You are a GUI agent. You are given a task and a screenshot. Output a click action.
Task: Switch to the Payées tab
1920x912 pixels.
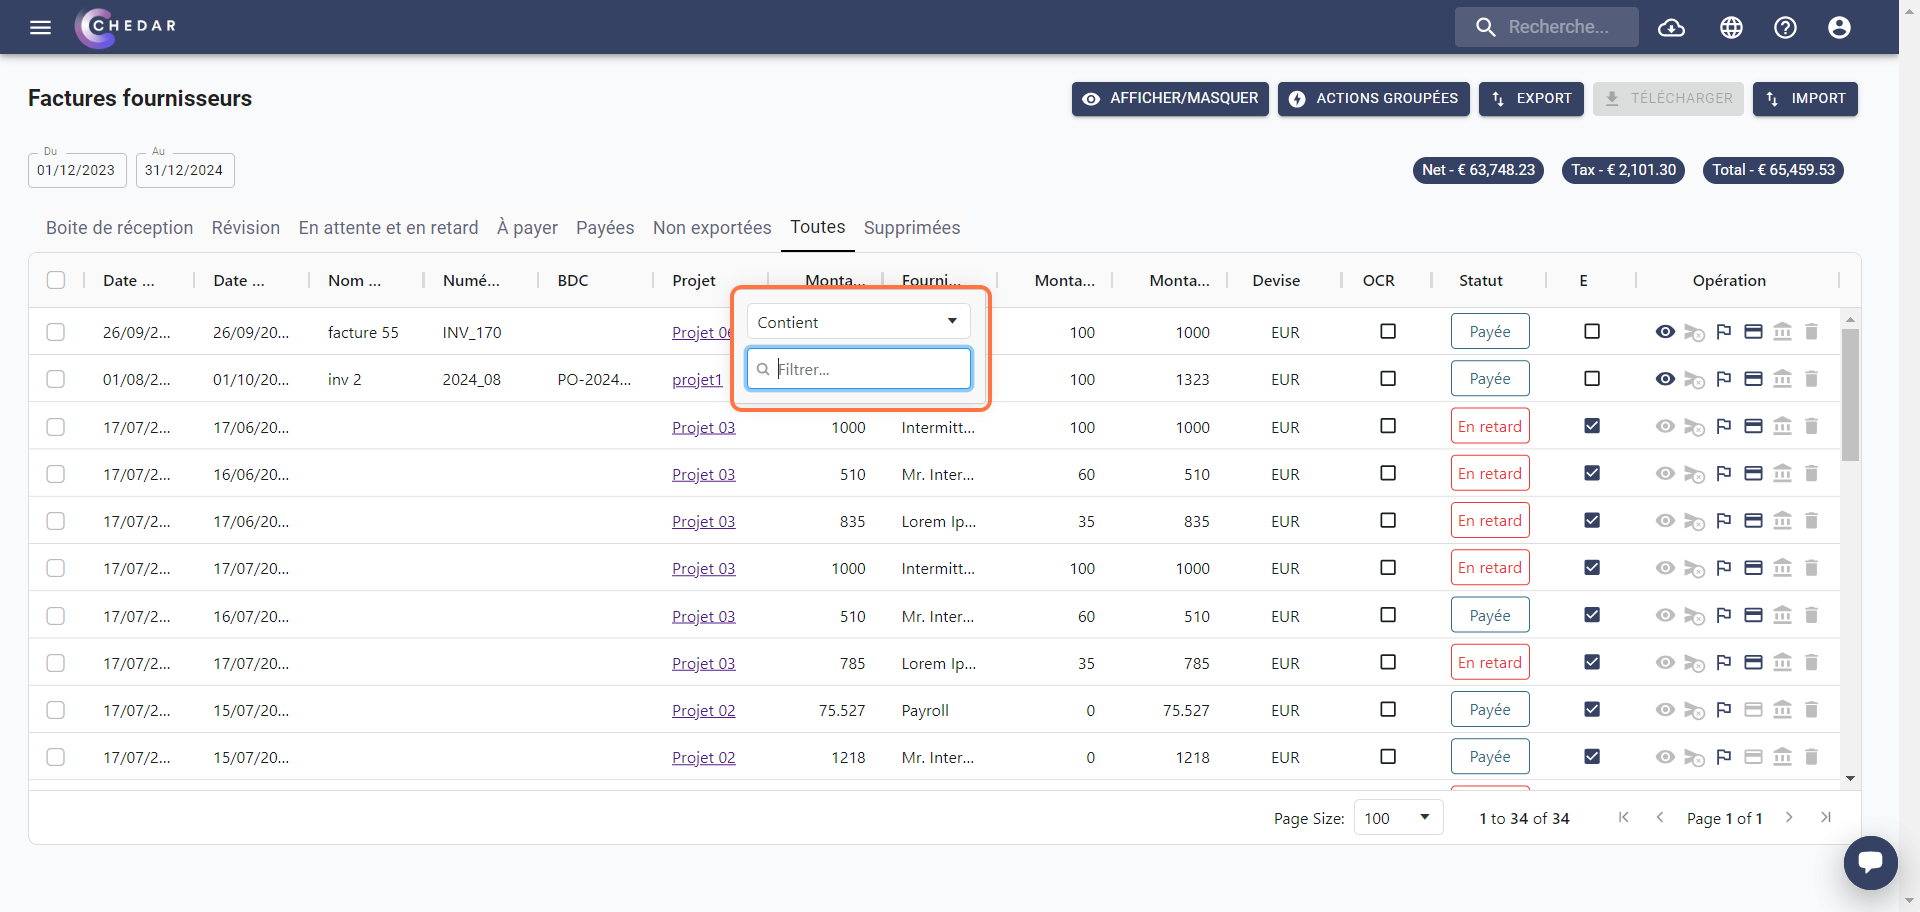(605, 228)
